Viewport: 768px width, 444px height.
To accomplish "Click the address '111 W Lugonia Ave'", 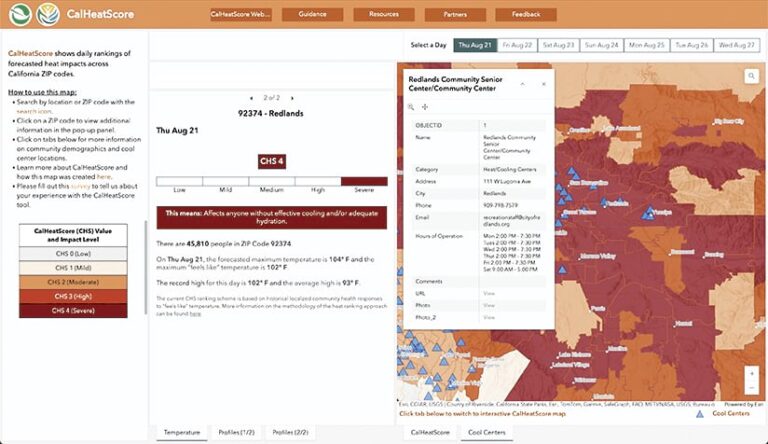I will pos(507,181).
